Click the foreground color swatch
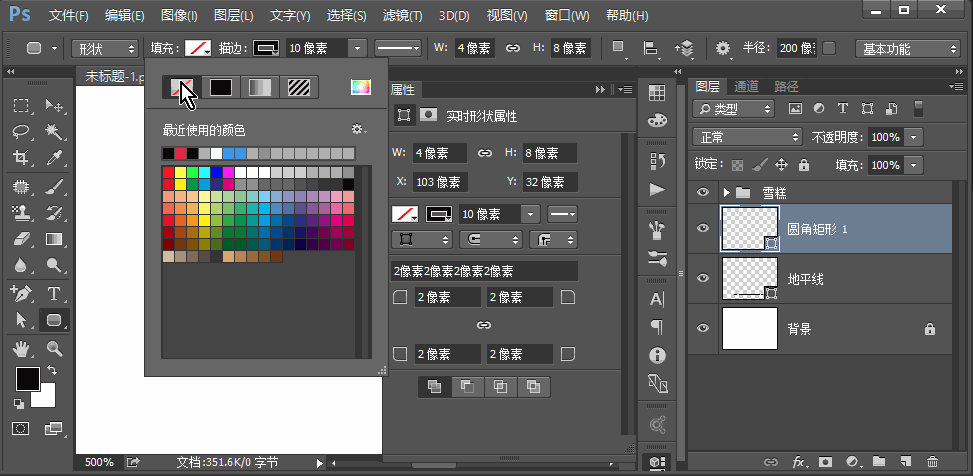This screenshot has width=973, height=476. click(27, 378)
